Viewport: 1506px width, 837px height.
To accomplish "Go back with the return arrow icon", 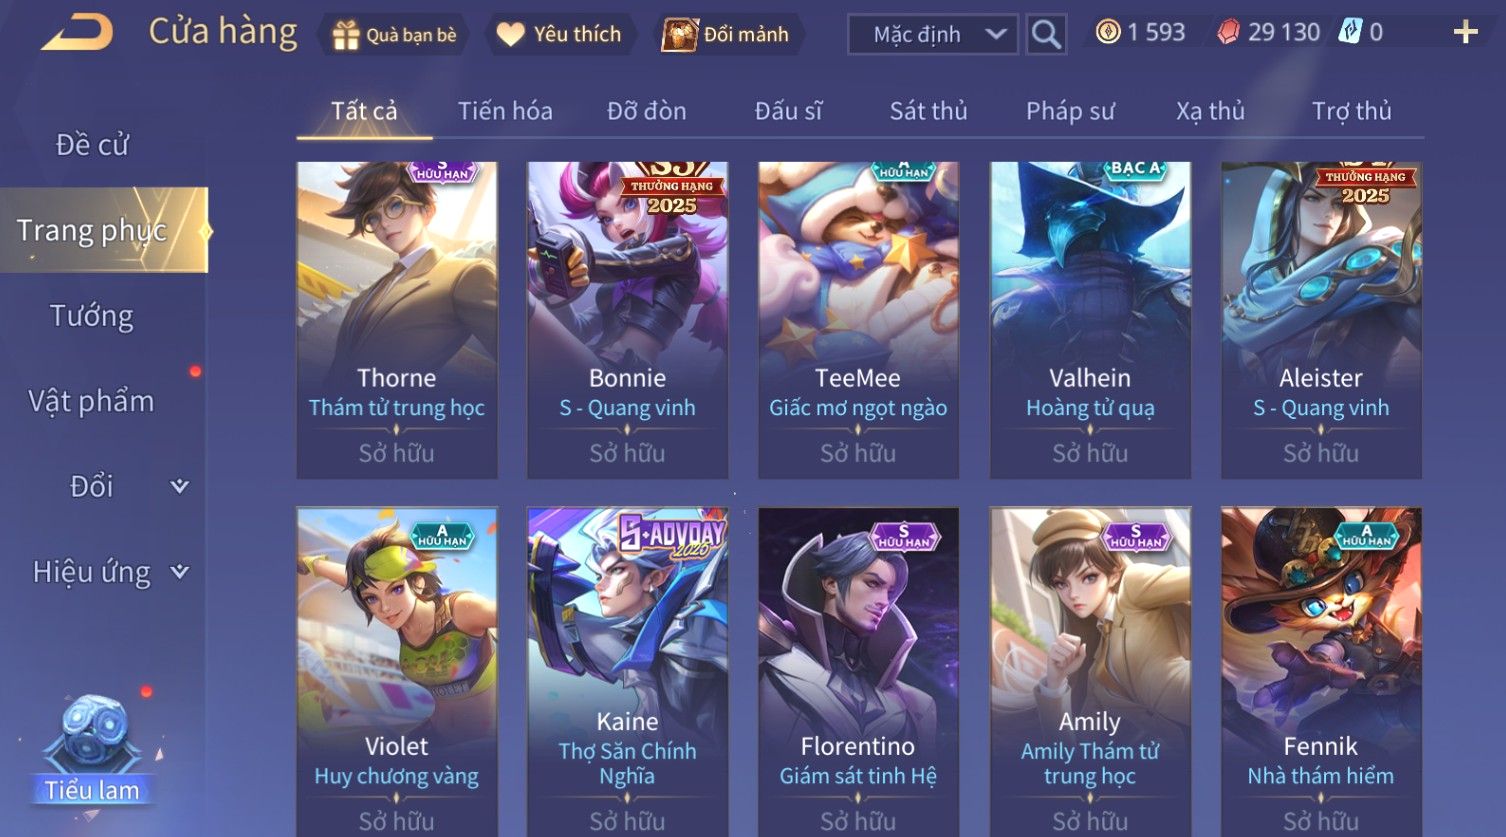I will (x=77, y=33).
